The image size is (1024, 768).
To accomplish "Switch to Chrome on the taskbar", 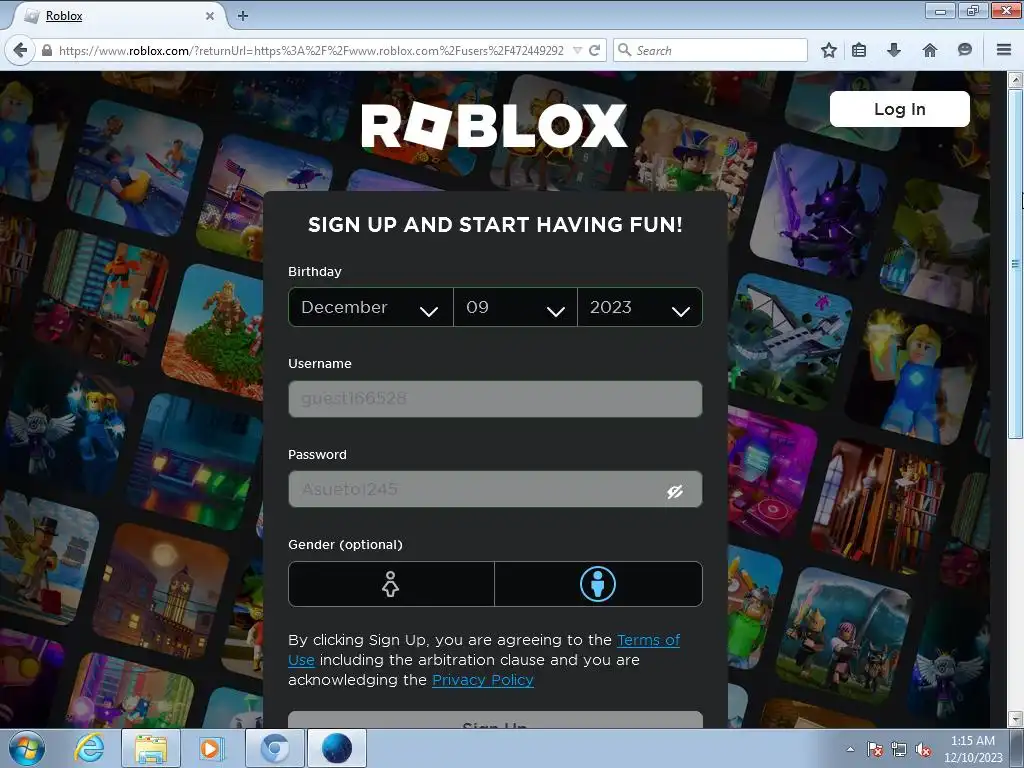I will point(275,748).
